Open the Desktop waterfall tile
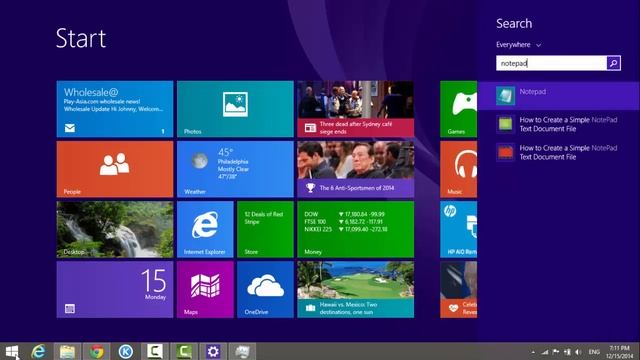The image size is (640, 360). (x=115, y=229)
